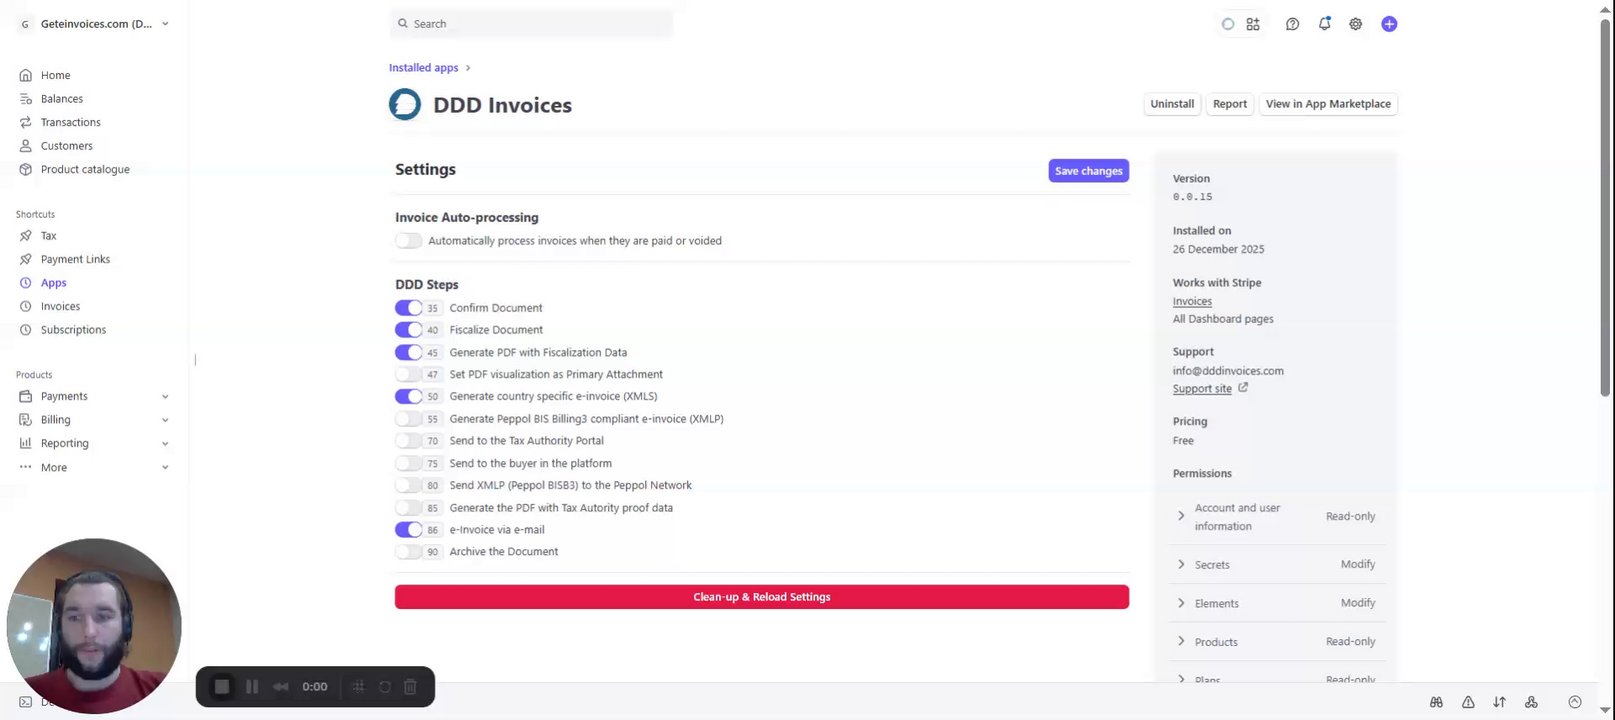
Task: Enable the Invoice Auto-processing toggle
Action: coord(408,241)
